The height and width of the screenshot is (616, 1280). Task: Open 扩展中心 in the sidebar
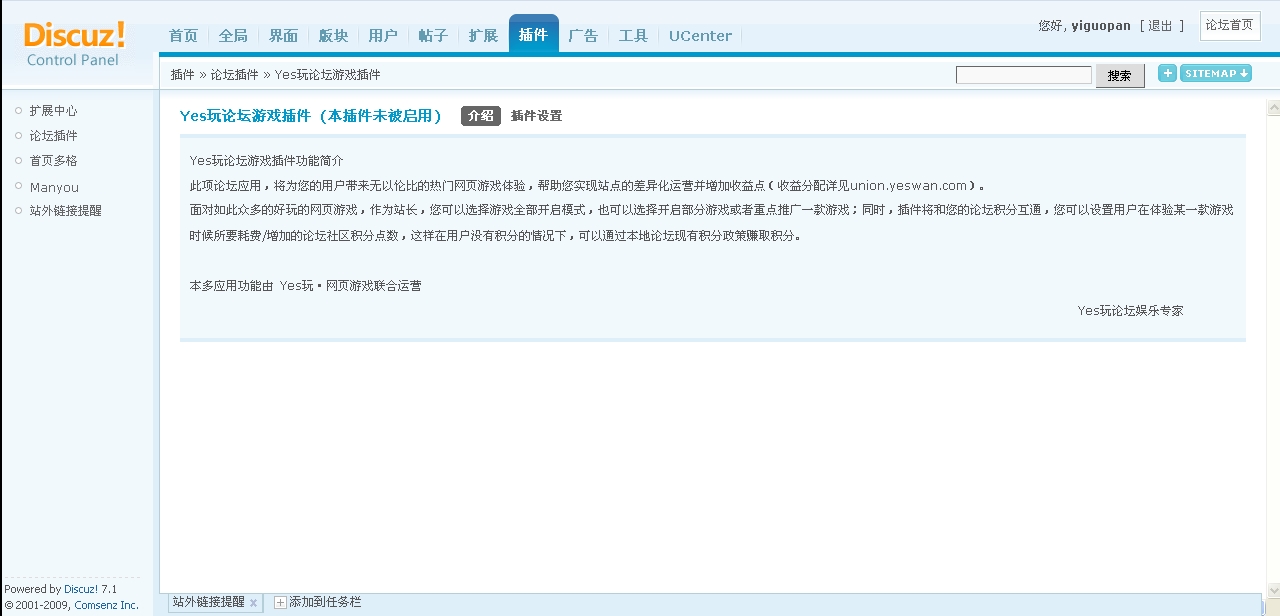[x=53, y=111]
